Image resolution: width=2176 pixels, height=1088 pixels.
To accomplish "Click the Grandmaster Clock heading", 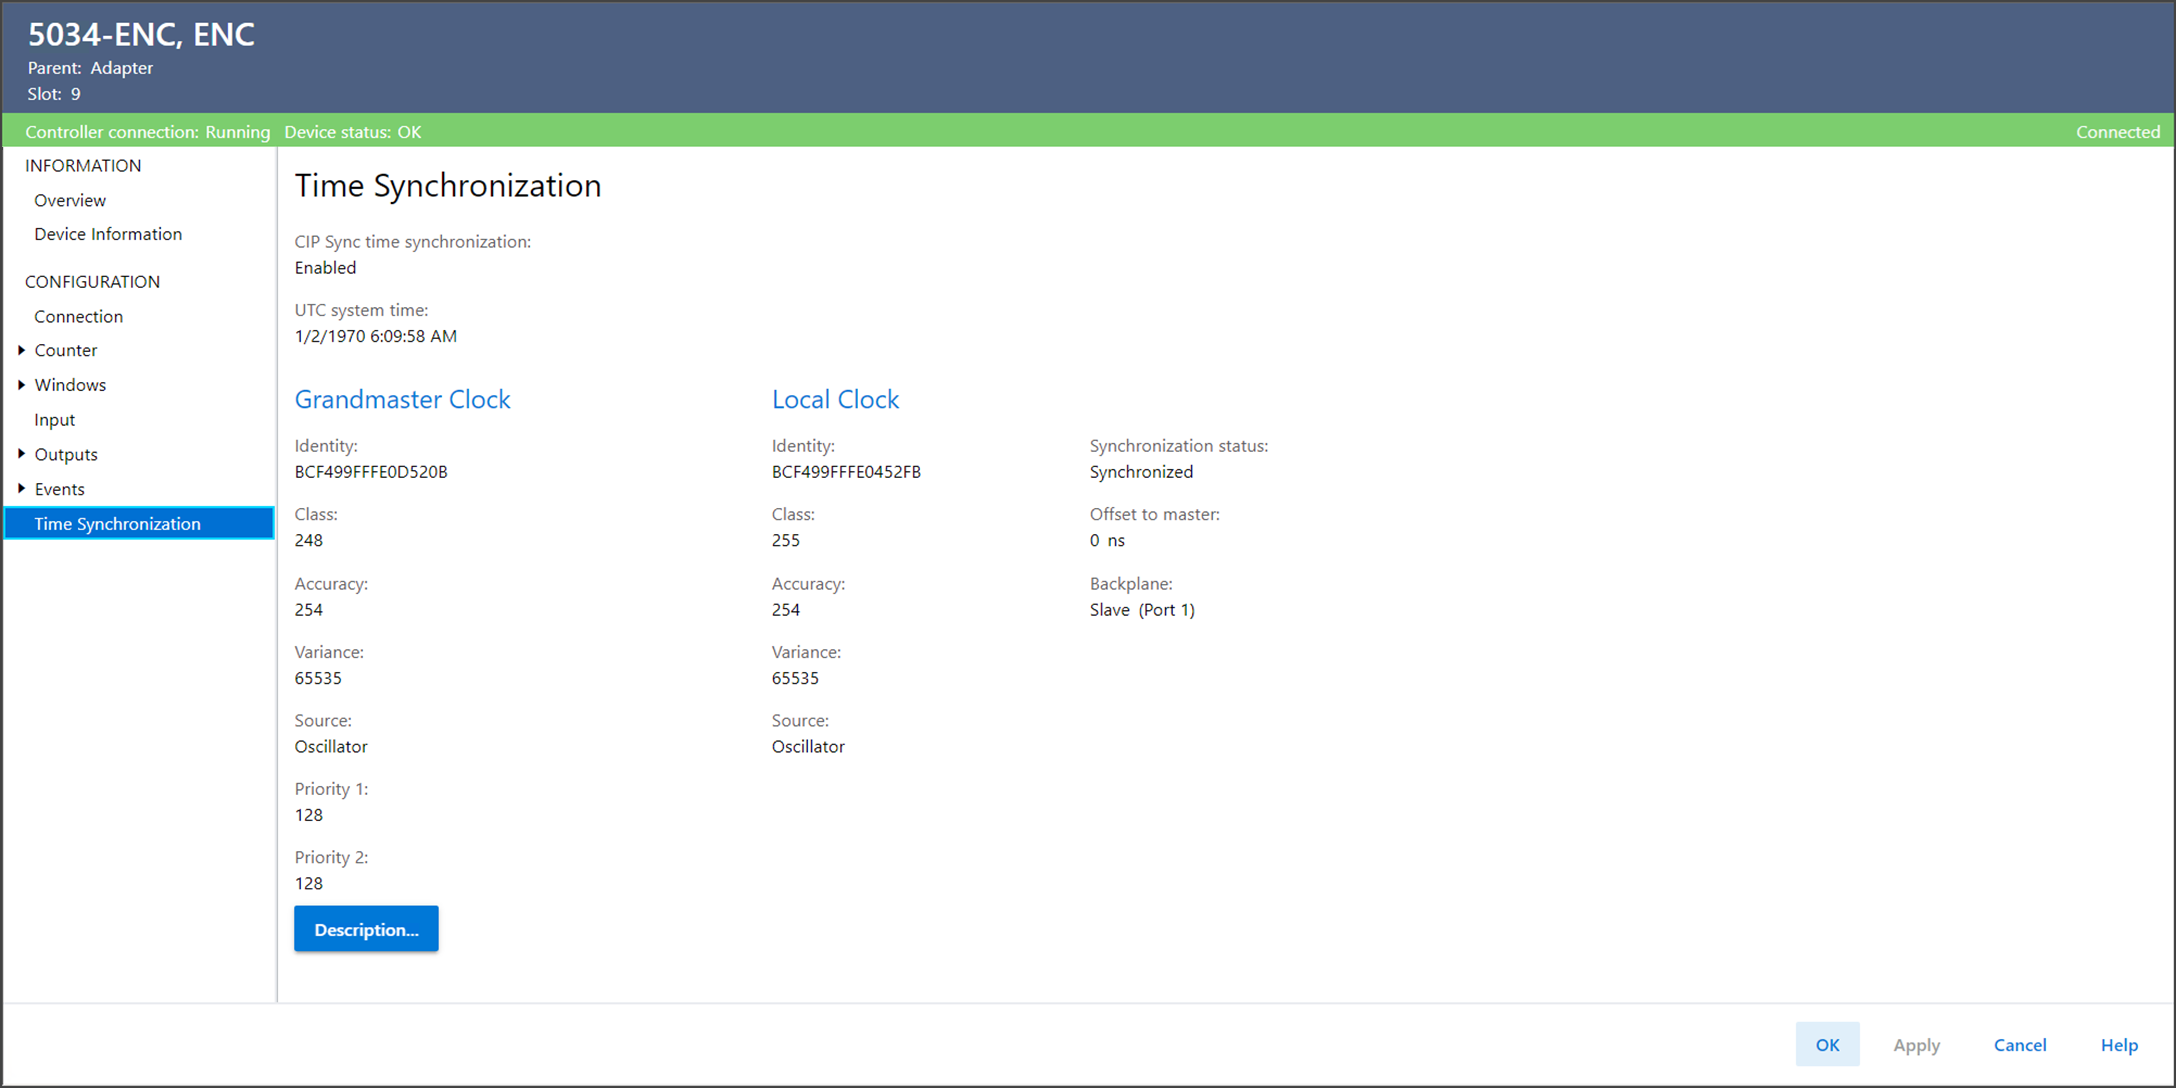I will pyautogui.click(x=402, y=399).
